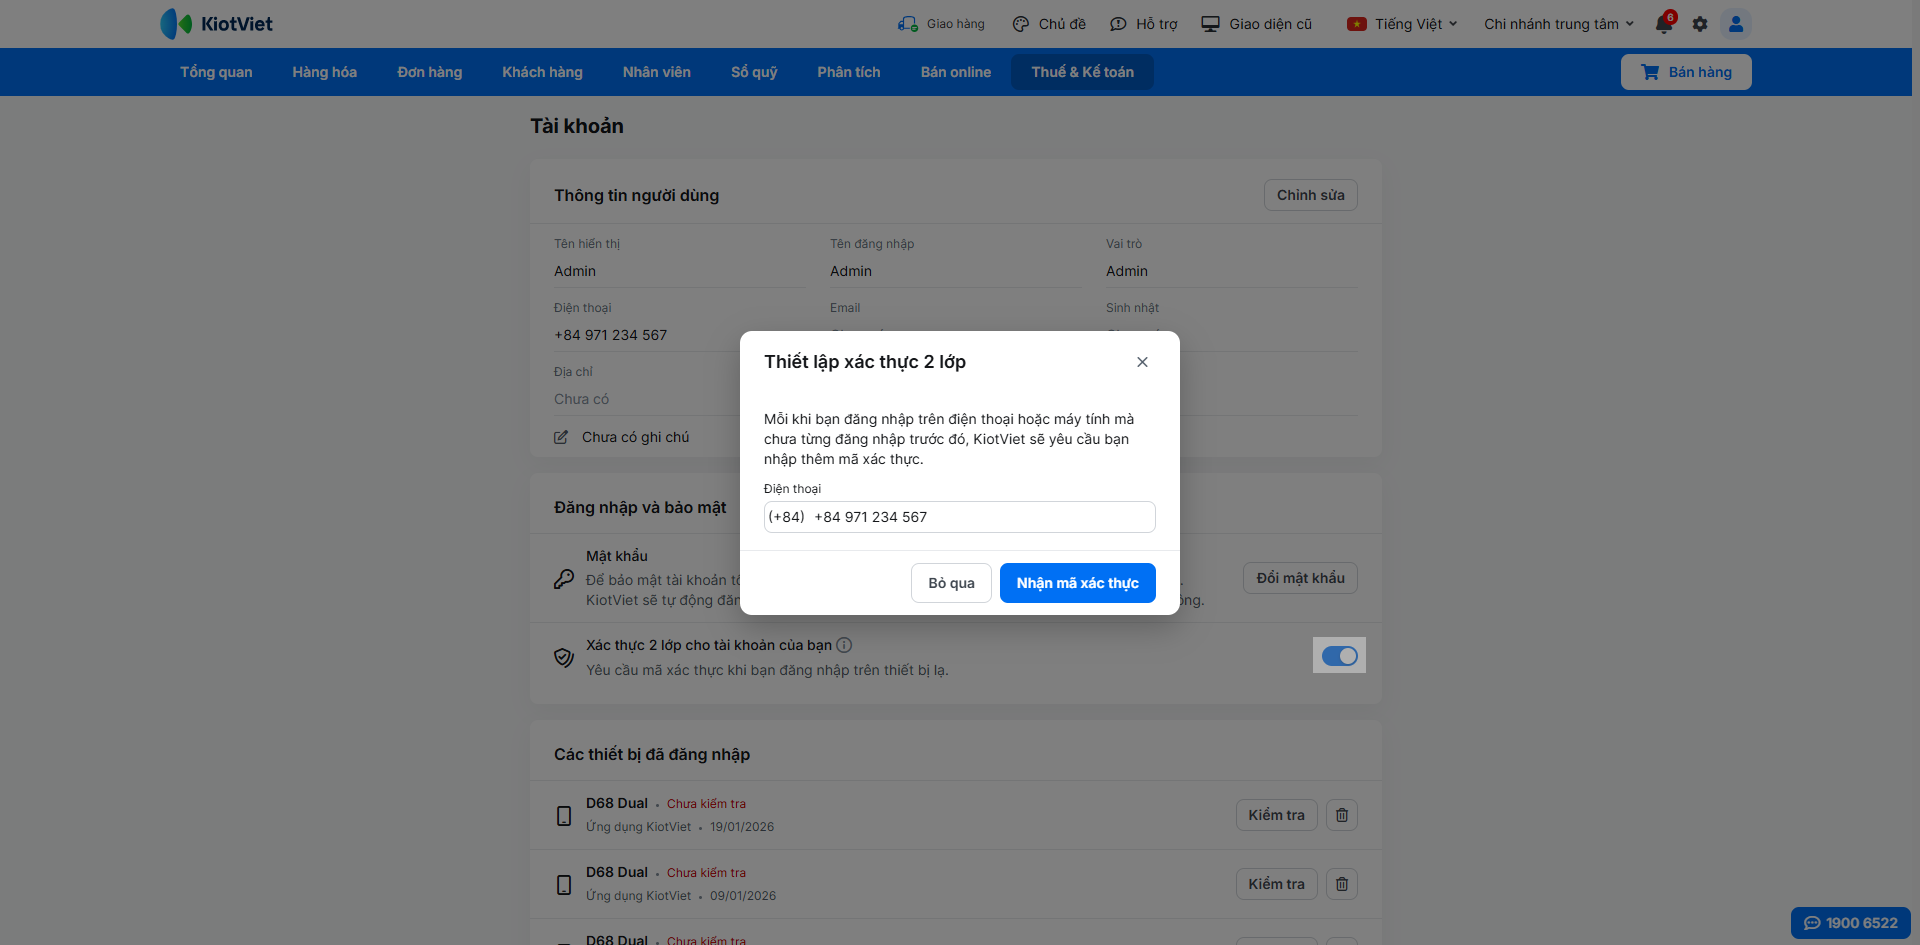Toggle two-factor authentication switch
This screenshot has width=1920, height=945.
1339,656
